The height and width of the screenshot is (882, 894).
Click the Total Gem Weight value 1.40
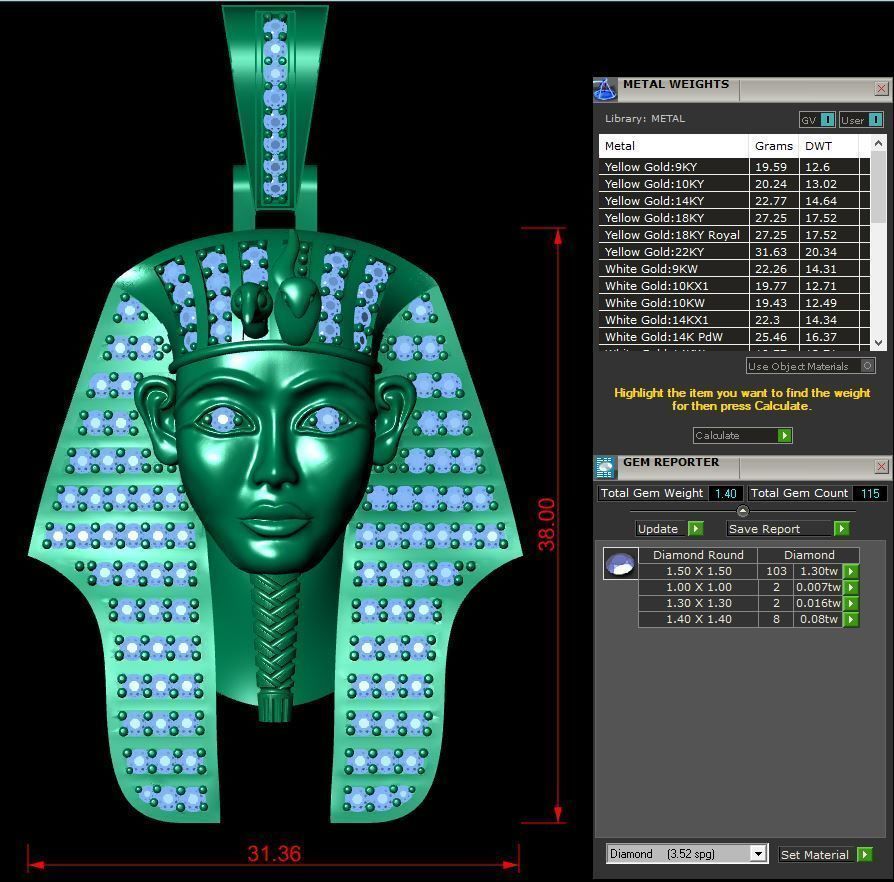pyautogui.click(x=725, y=493)
